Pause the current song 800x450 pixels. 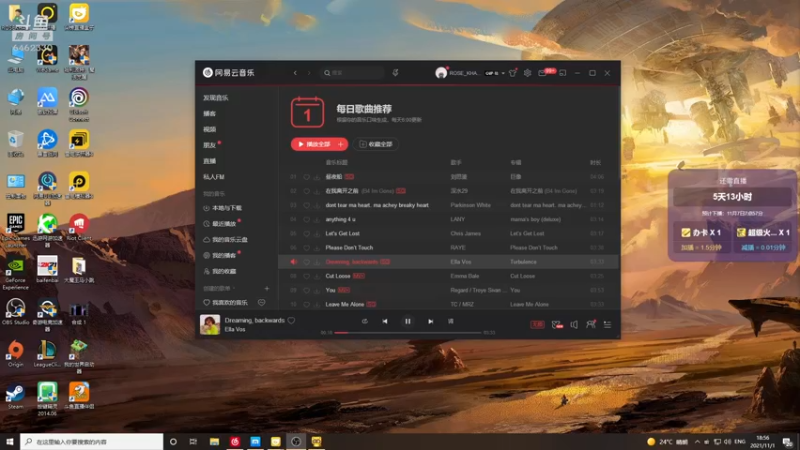point(408,321)
